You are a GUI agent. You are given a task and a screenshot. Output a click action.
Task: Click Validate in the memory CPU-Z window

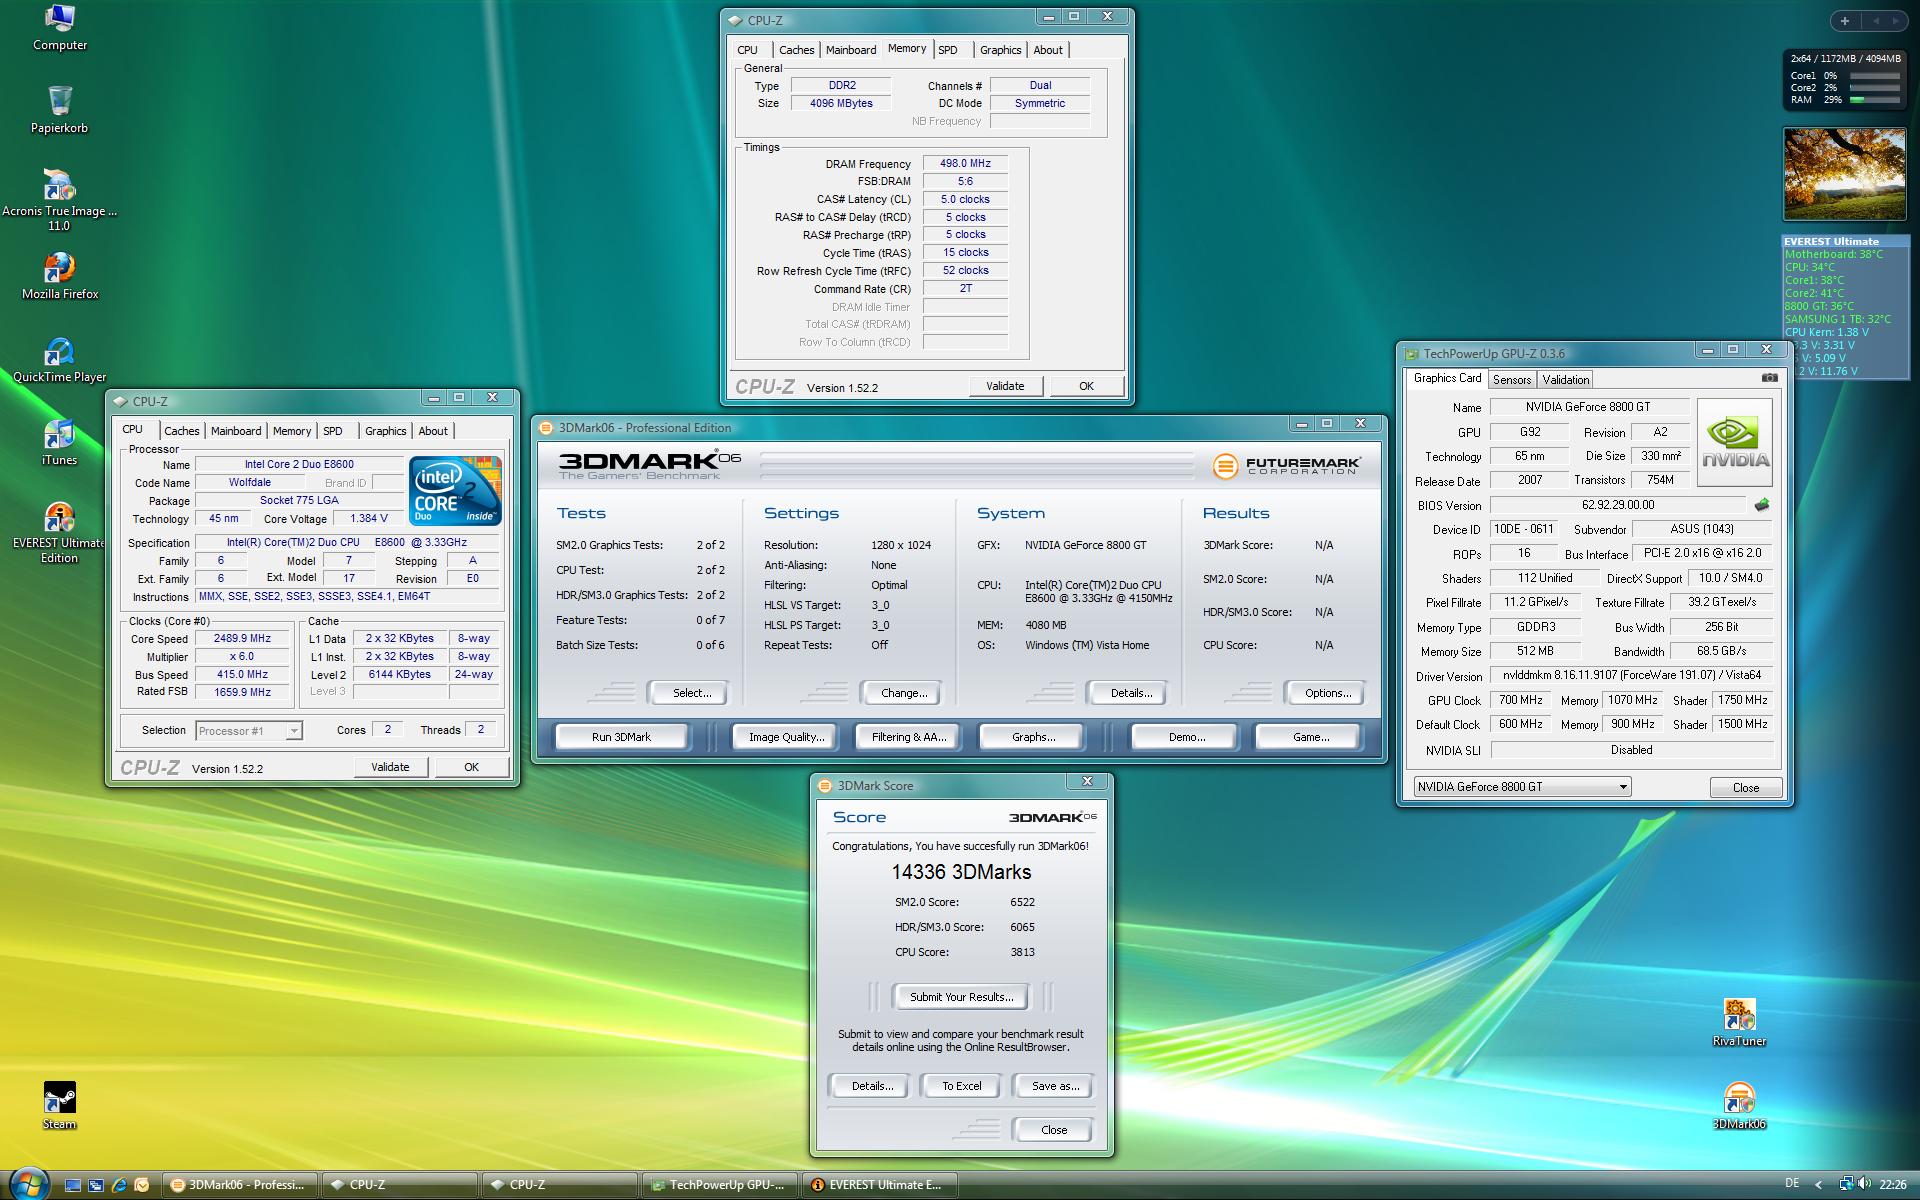pos(1005,386)
